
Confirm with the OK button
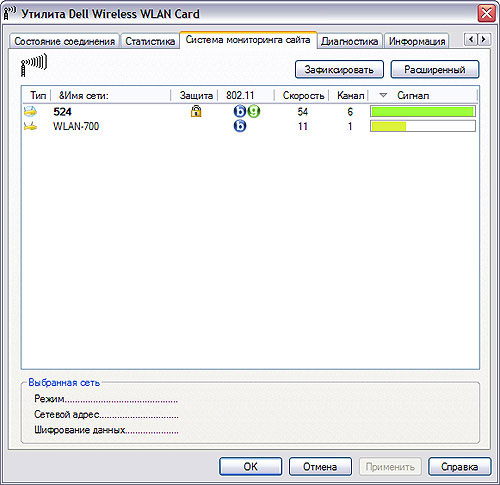pos(250,466)
